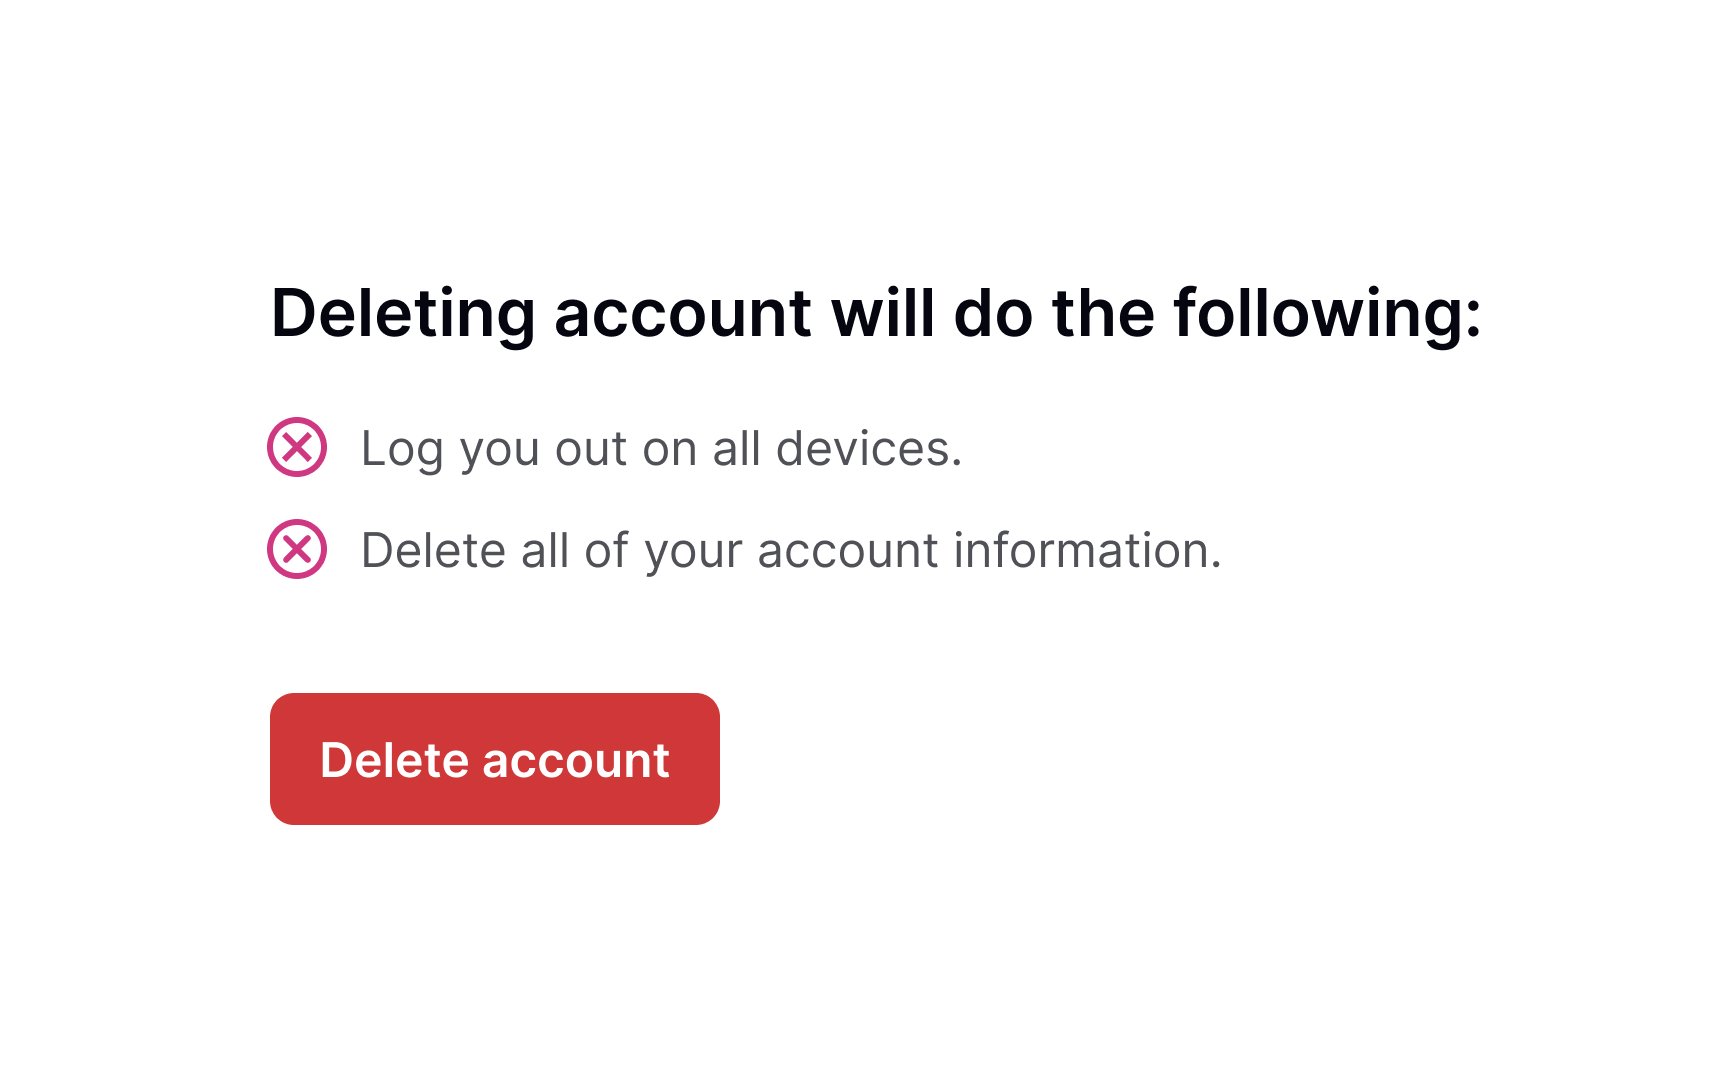Click the X icon beside Delete all information
The width and height of the screenshot is (1728, 1080).
tap(297, 549)
